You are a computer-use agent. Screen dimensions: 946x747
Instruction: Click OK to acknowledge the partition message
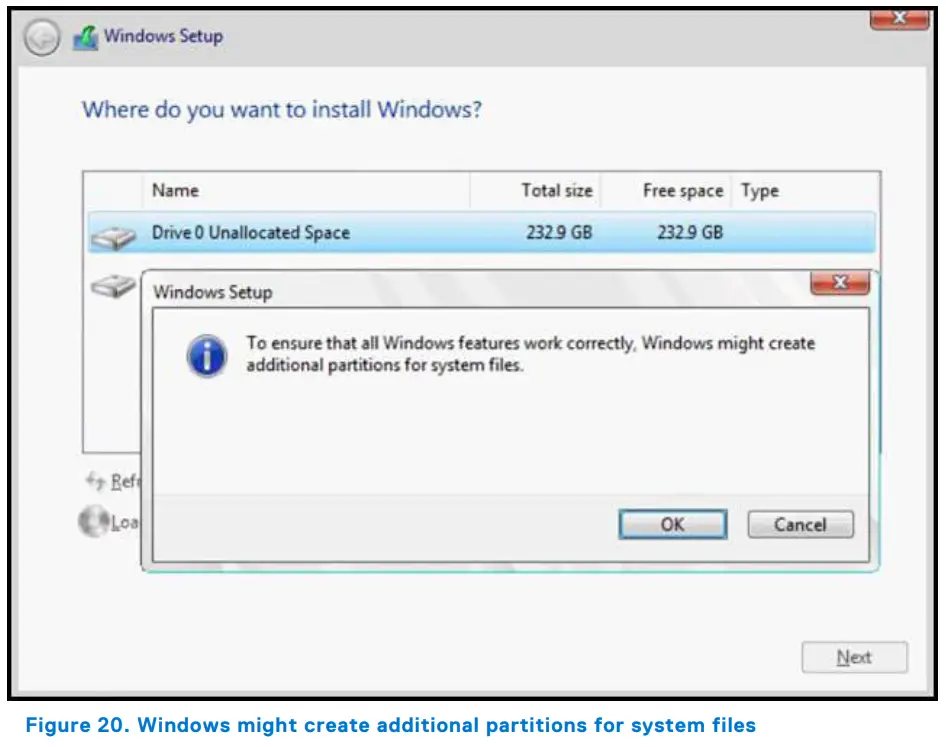tap(671, 524)
